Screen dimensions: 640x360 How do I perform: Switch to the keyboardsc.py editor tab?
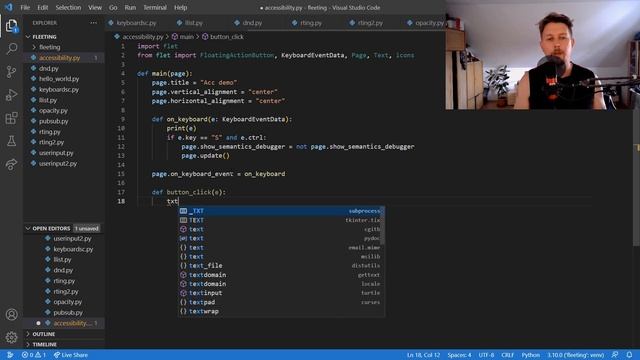[136, 23]
